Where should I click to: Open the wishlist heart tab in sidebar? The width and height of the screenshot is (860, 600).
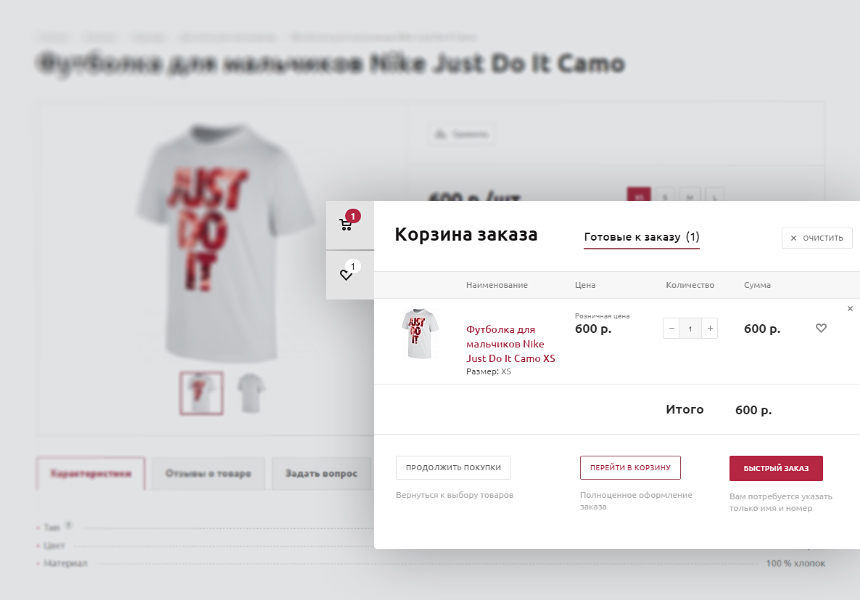349,274
